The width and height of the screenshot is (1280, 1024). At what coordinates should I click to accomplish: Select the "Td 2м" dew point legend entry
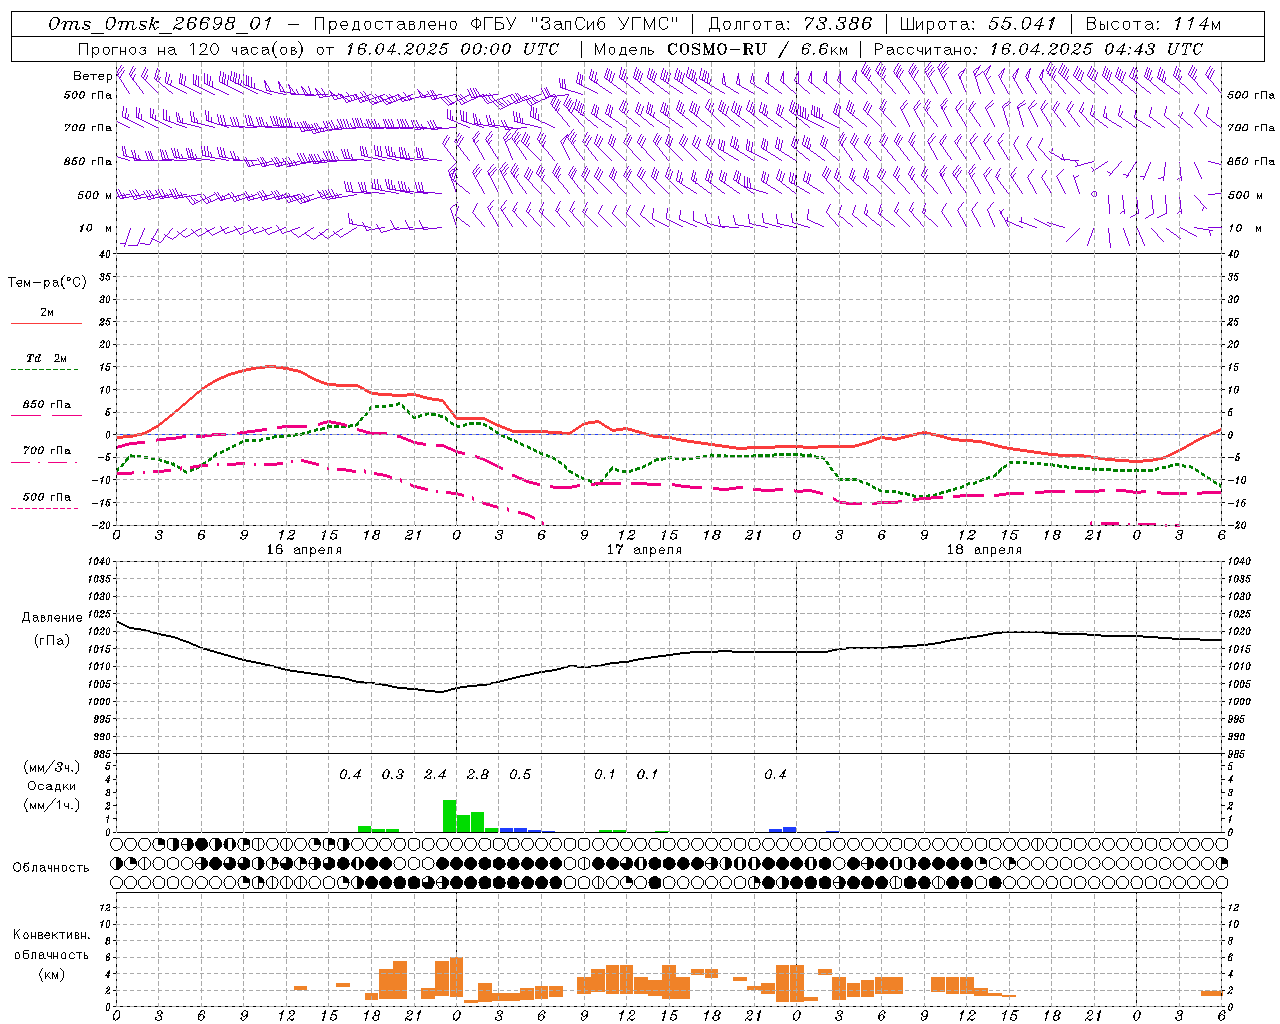click(x=46, y=359)
